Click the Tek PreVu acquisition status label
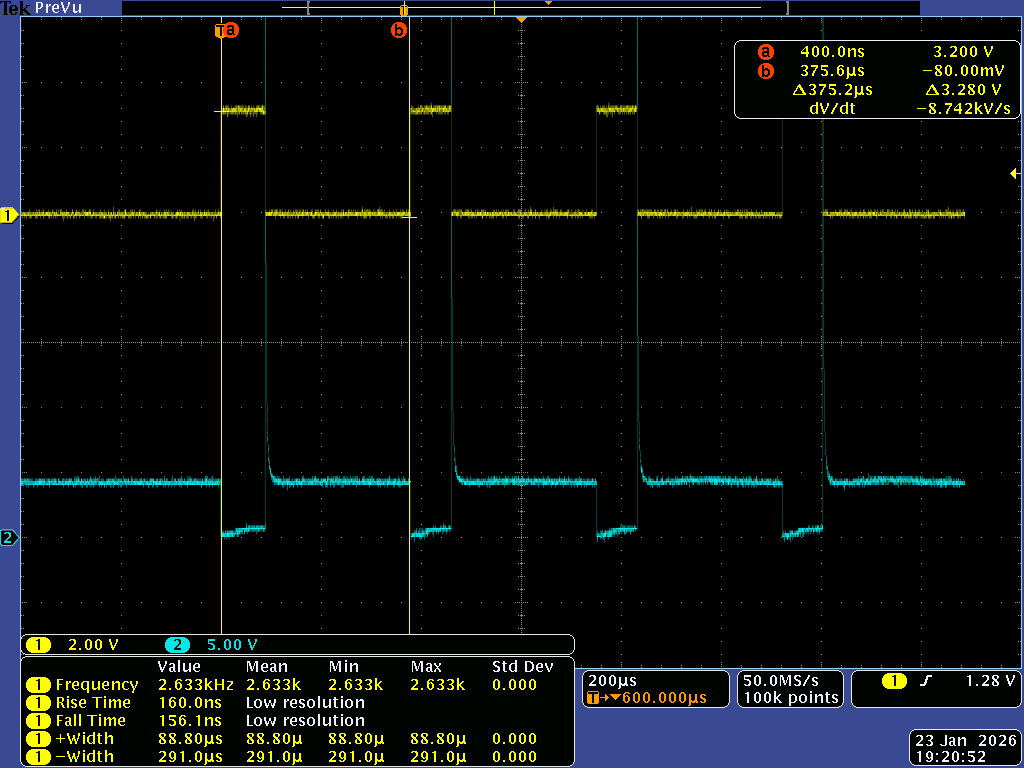Viewport: 1024px width, 768px height. point(43,8)
